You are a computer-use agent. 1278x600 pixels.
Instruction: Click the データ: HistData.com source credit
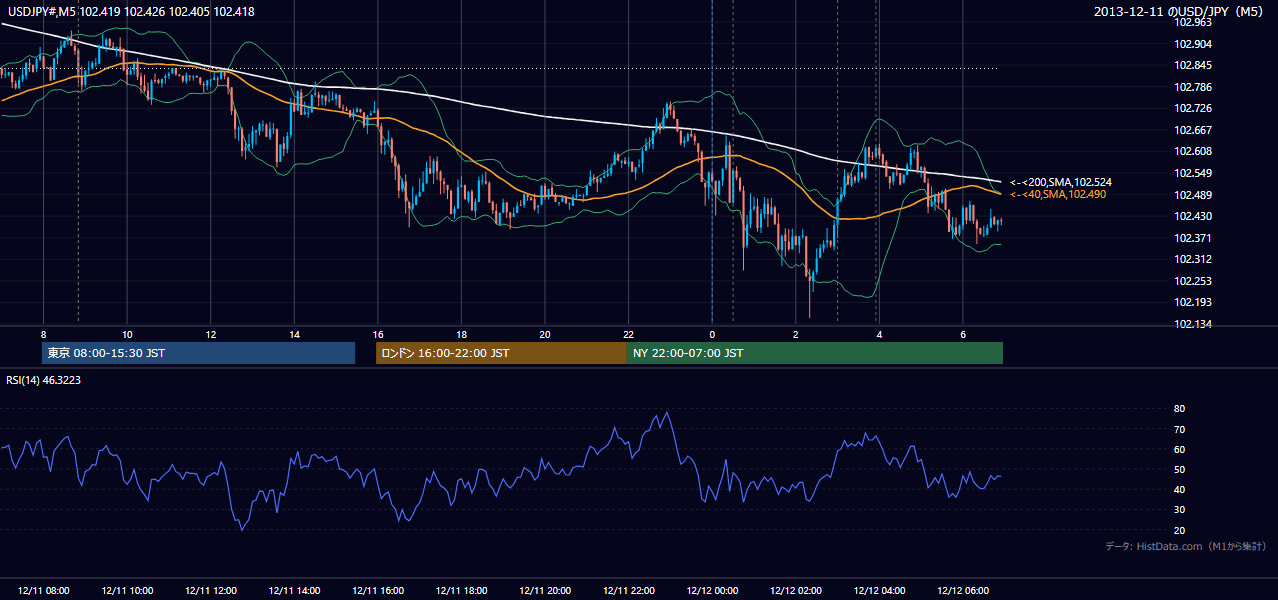(1185, 546)
